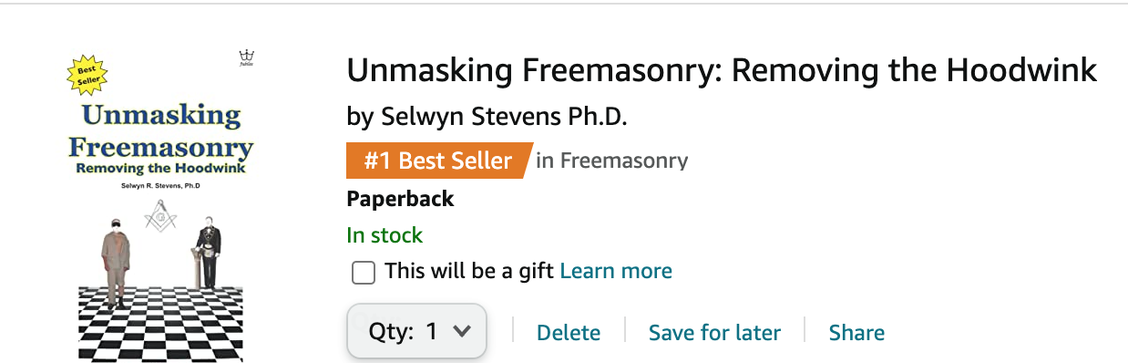
Task: Share this cart item
Action: (856, 333)
